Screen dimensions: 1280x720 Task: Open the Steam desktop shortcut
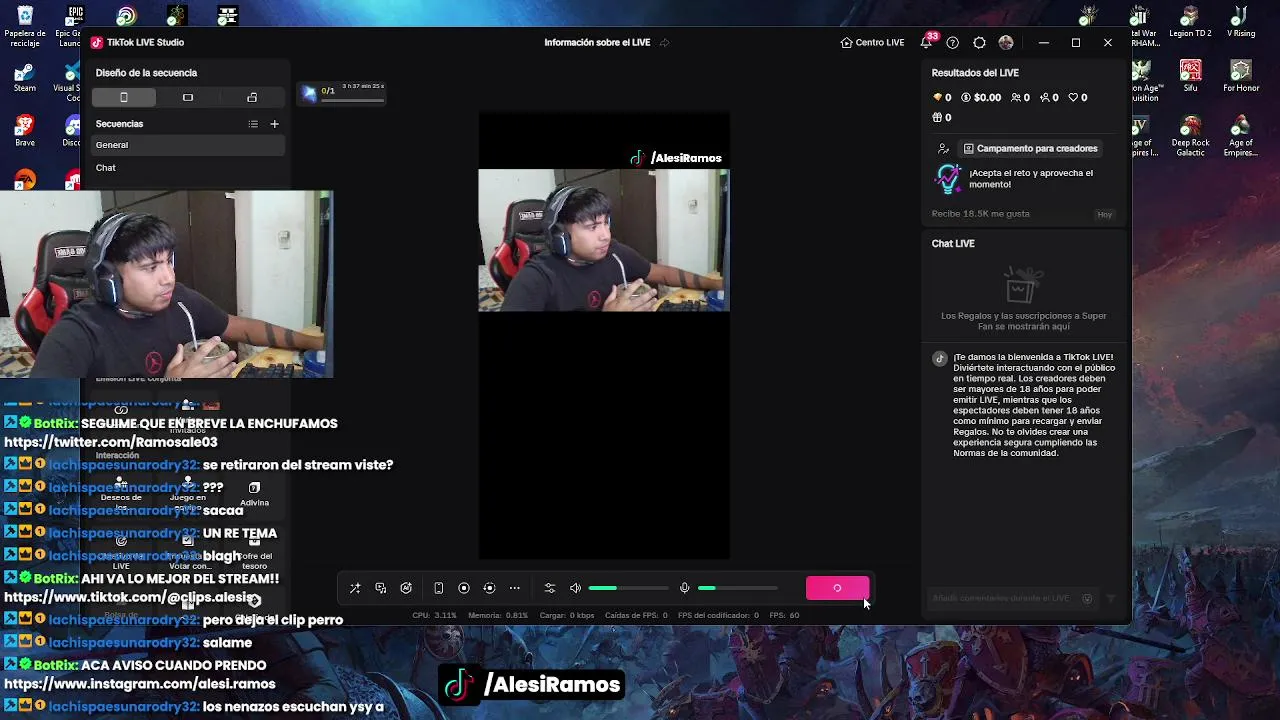[24, 77]
